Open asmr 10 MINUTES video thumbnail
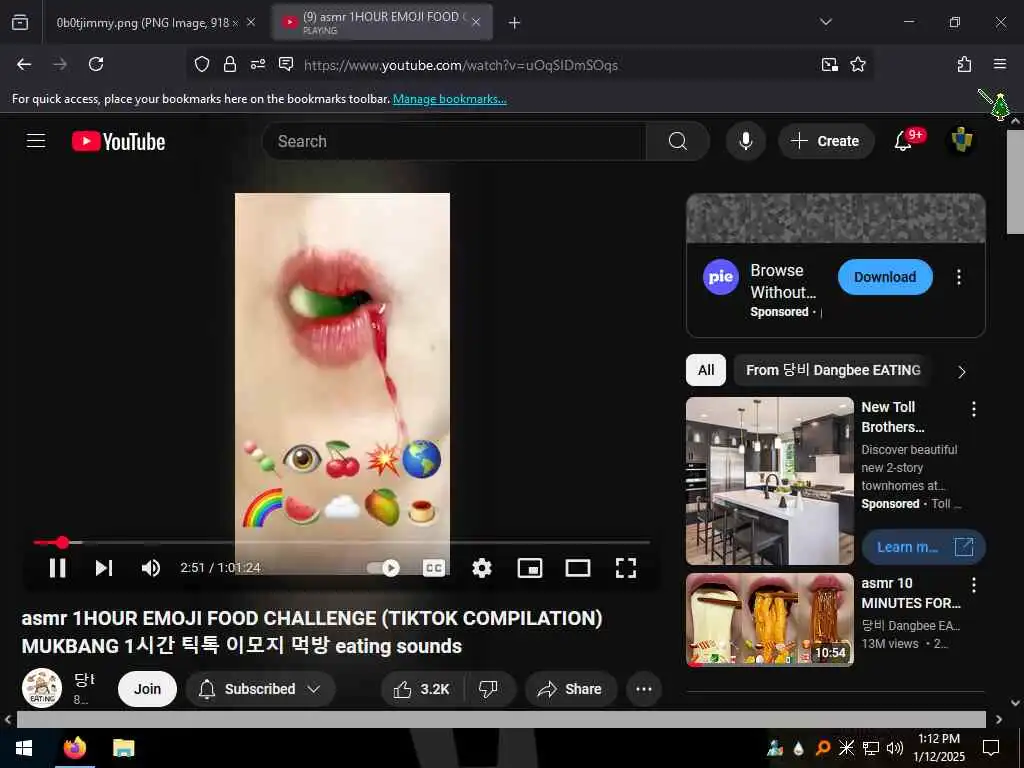Image resolution: width=1024 pixels, height=768 pixels. 770,620
